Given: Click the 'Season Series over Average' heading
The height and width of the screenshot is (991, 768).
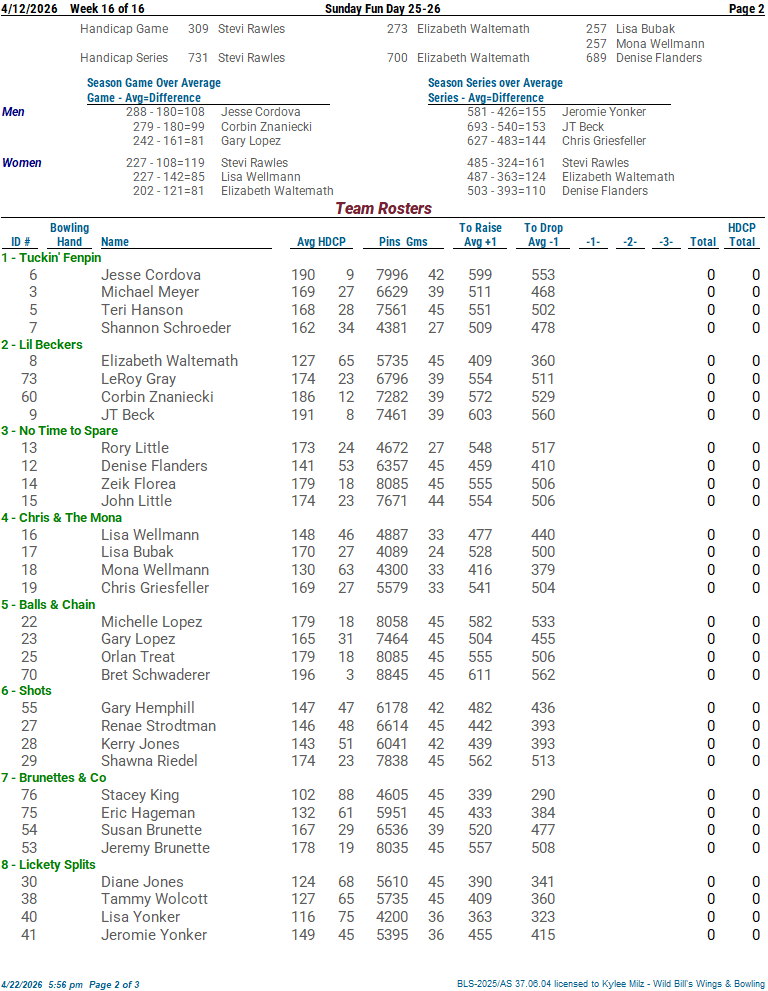Looking at the screenshot, I should pos(495,83).
